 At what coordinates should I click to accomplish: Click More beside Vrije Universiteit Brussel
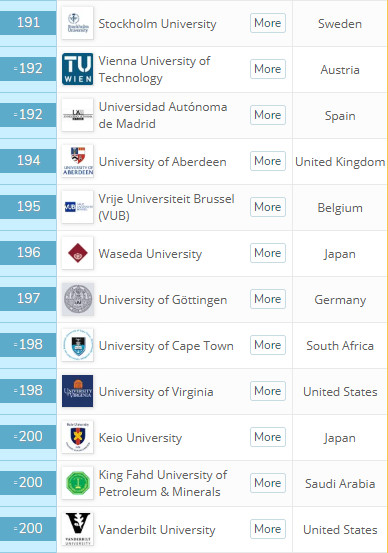pyautogui.click(x=268, y=207)
